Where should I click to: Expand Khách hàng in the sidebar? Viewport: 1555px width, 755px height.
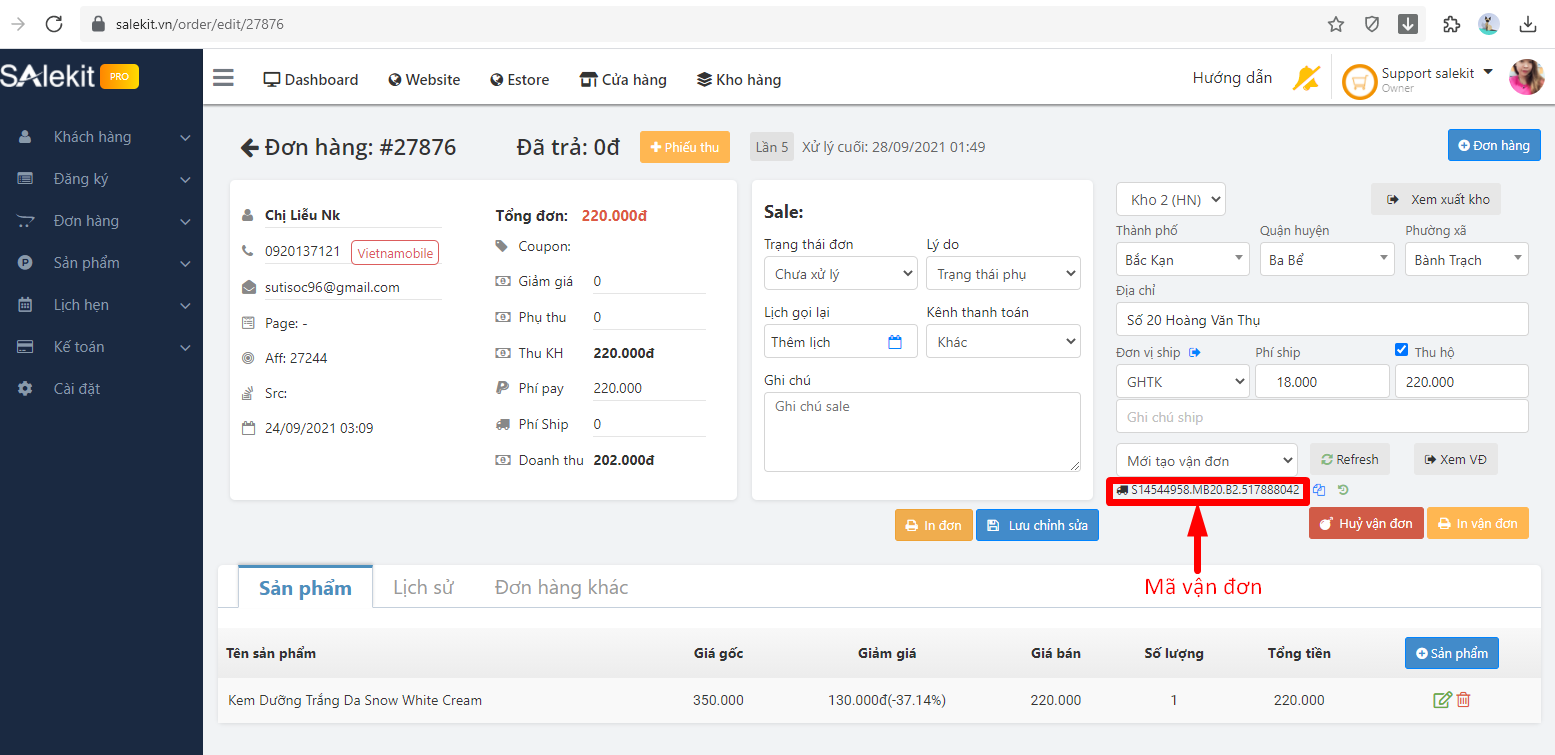point(102,137)
